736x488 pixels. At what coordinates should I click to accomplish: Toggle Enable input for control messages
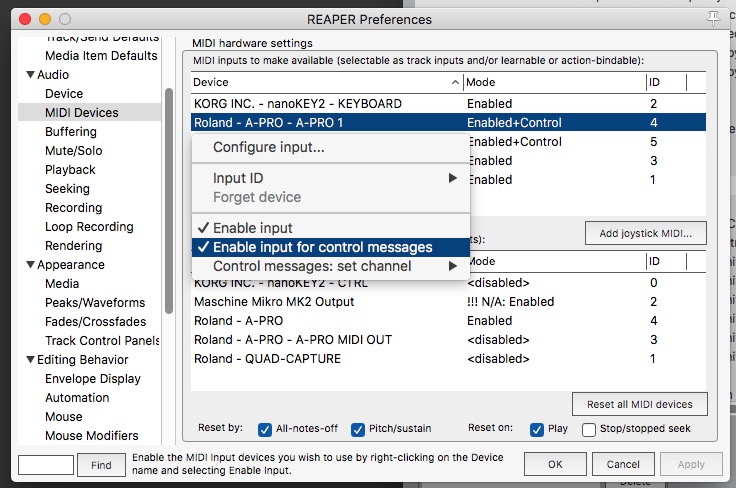(322, 247)
